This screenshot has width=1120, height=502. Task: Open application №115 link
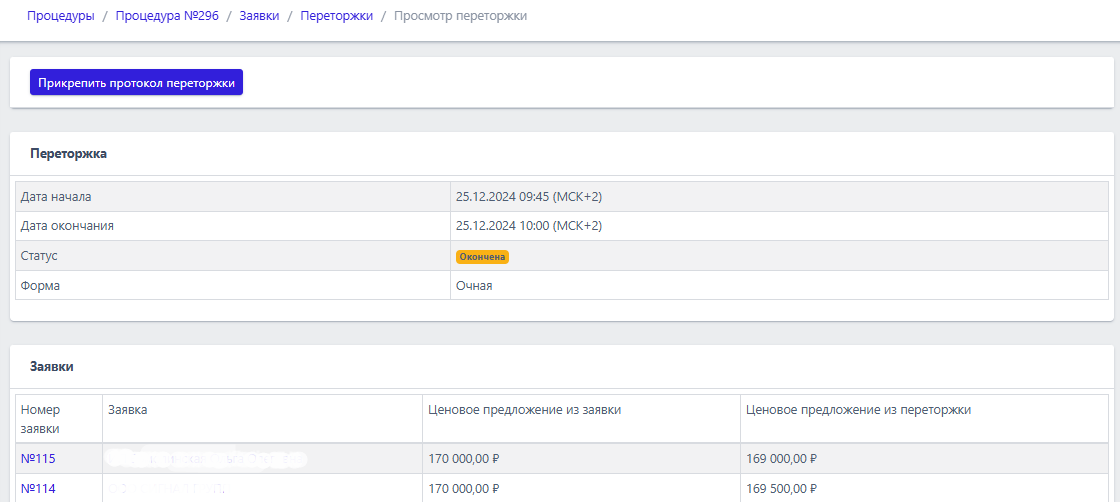tap(38, 459)
